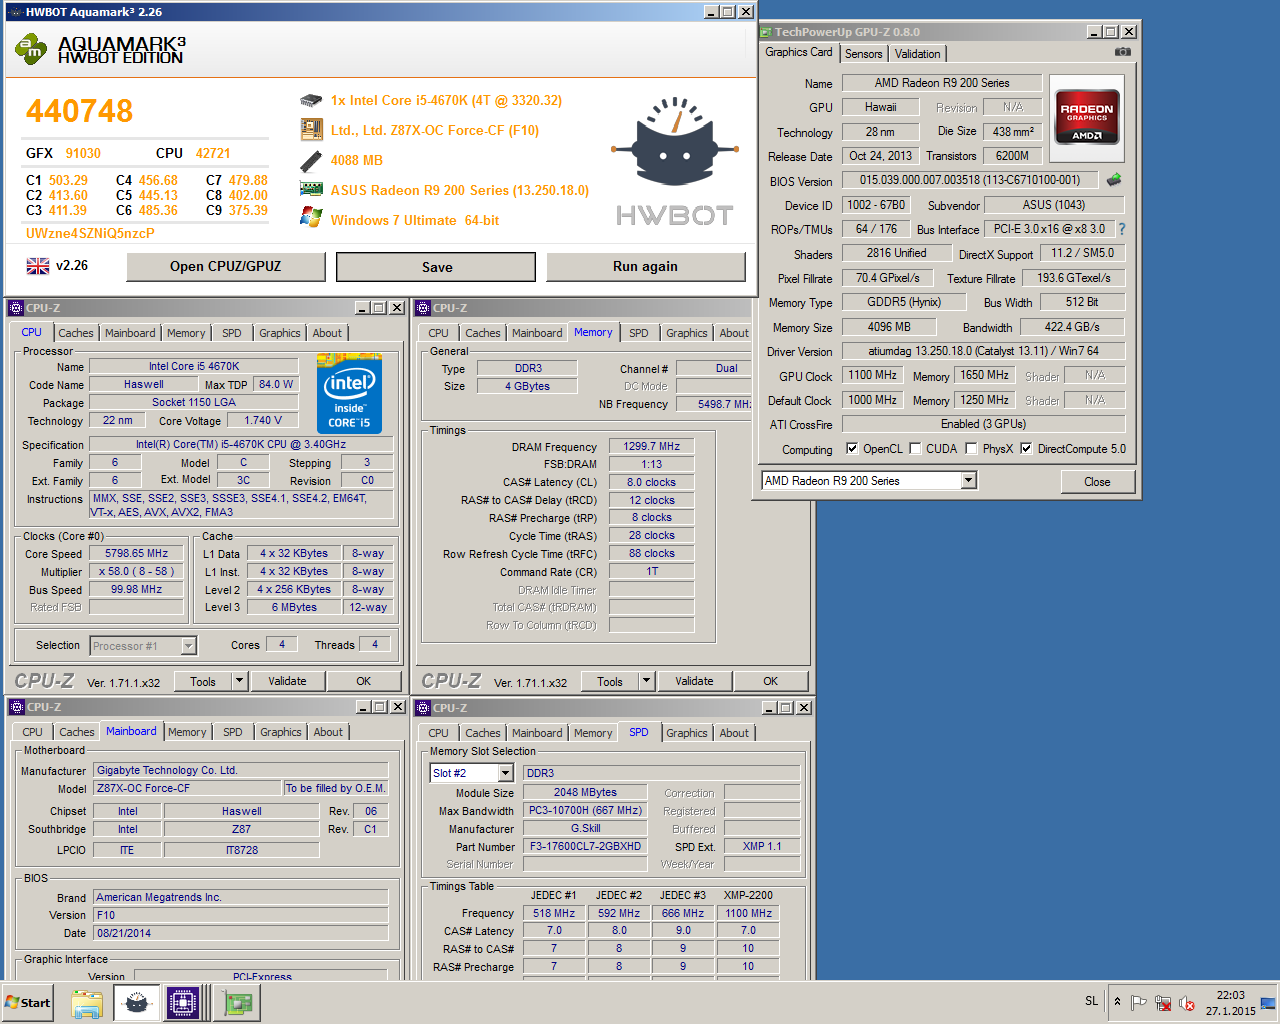This screenshot has width=1280, height=1024.
Task: Click the result code UWzne4SZNiQ5nzcP
Action: click(90, 233)
